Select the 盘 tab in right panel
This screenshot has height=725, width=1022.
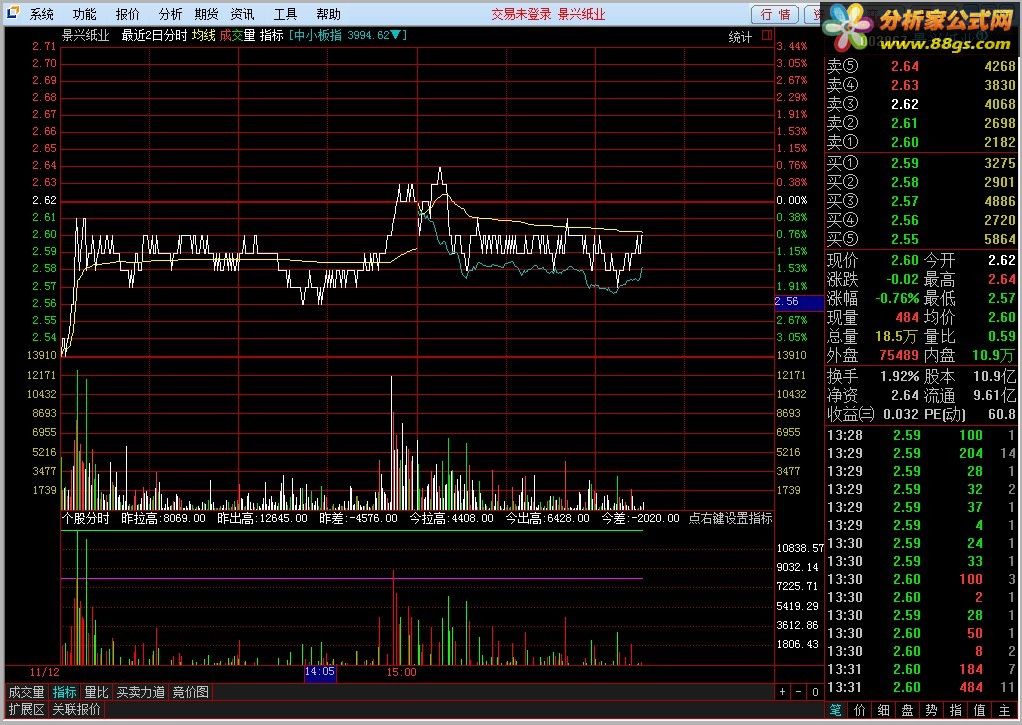click(907, 710)
